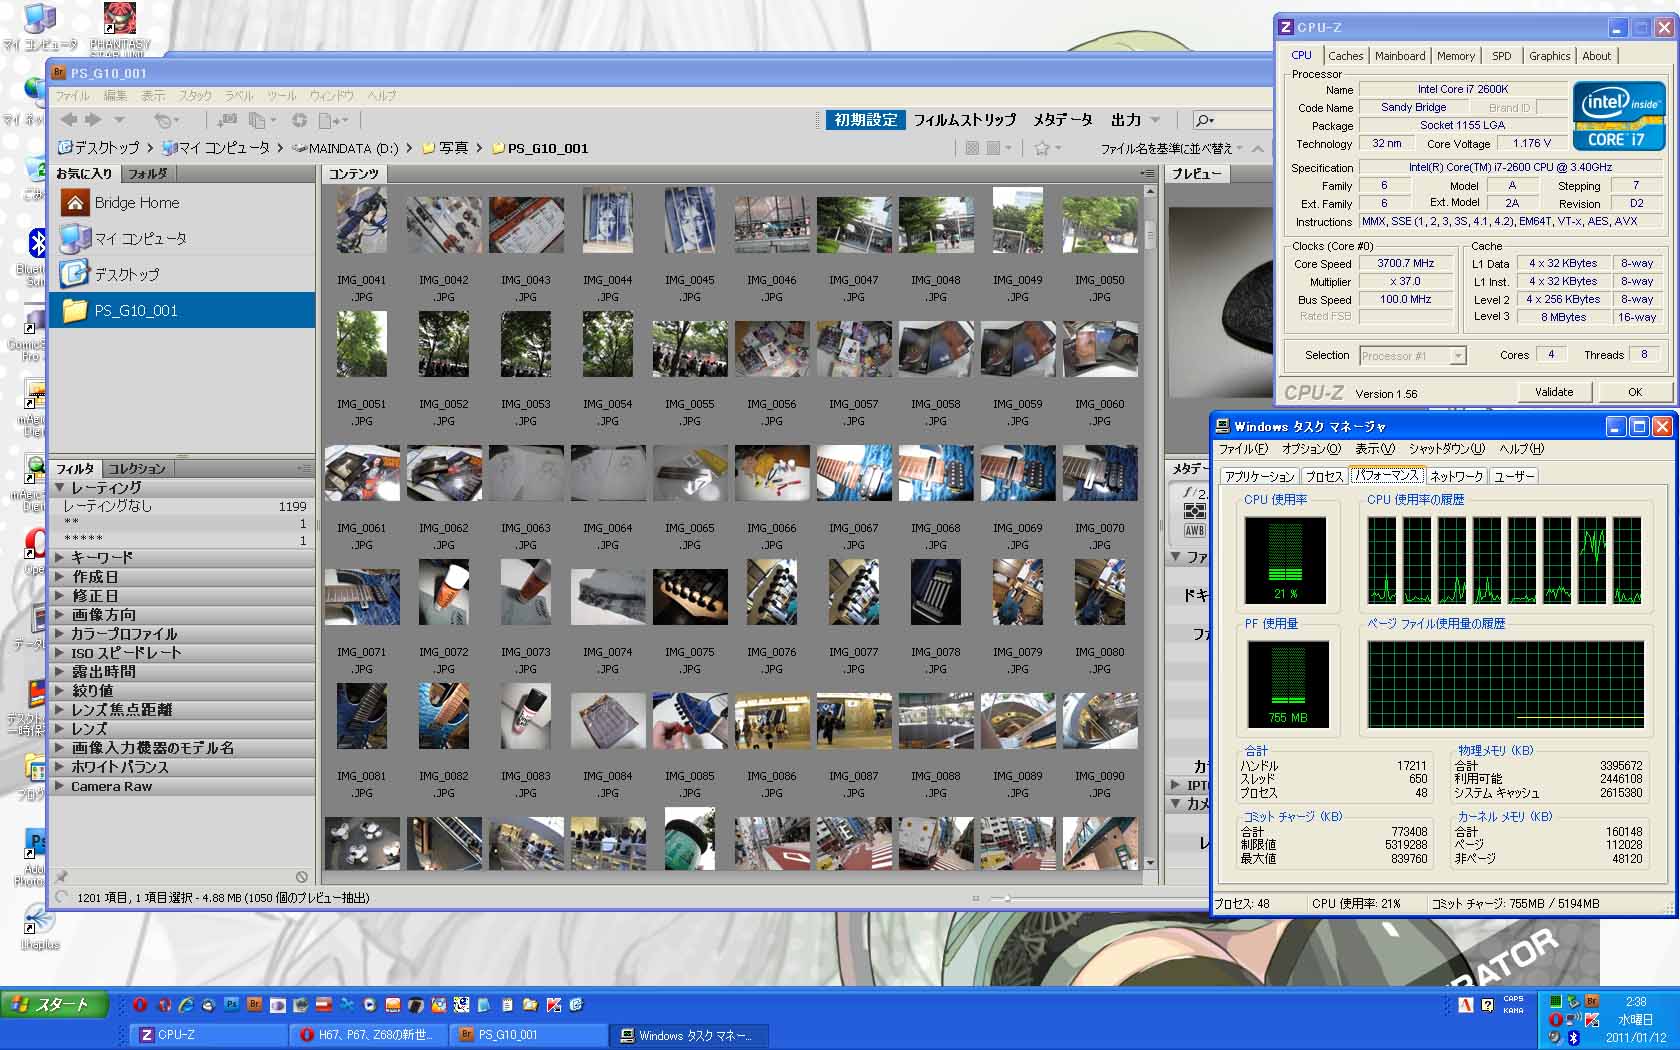Go back with Bridge's back arrow

point(70,120)
